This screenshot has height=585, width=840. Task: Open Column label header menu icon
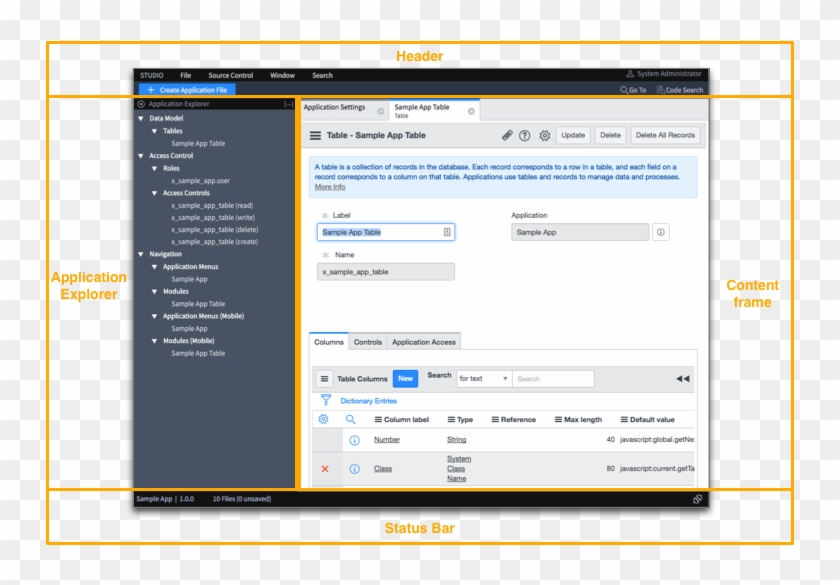tap(378, 419)
